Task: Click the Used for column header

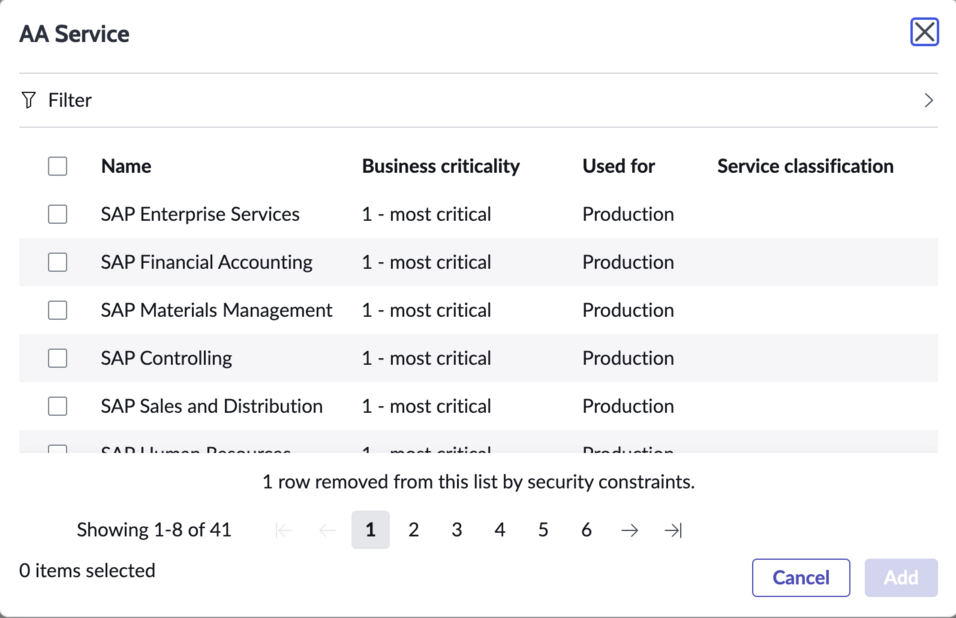Action: tap(618, 166)
